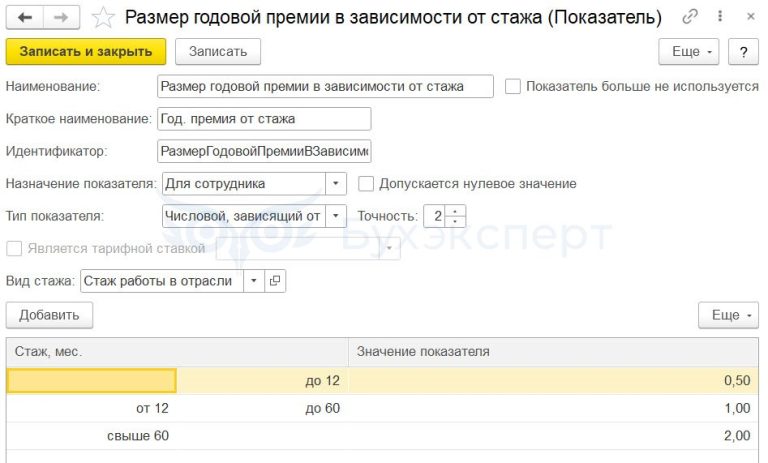Add form to favorites with star icon
The width and height of the screenshot is (768, 463).
click(x=102, y=17)
